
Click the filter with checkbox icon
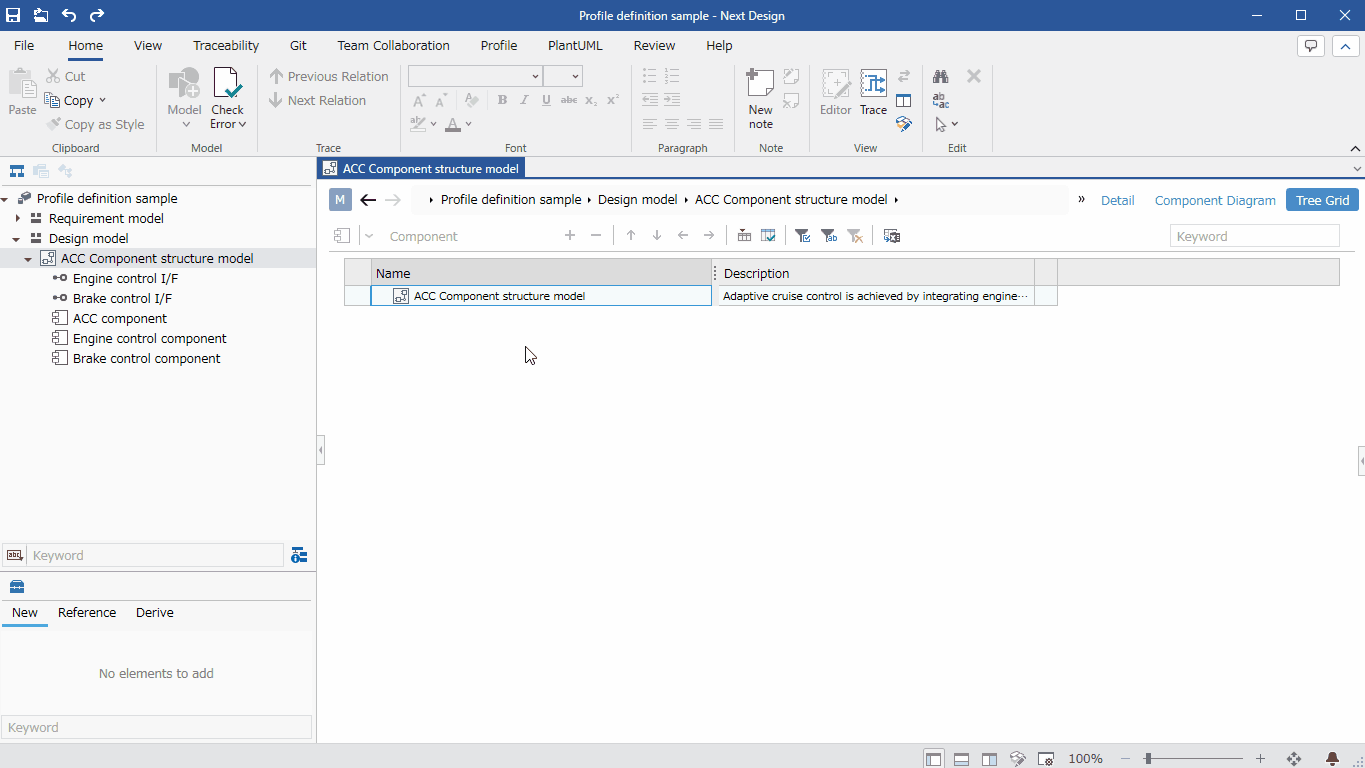(x=802, y=236)
